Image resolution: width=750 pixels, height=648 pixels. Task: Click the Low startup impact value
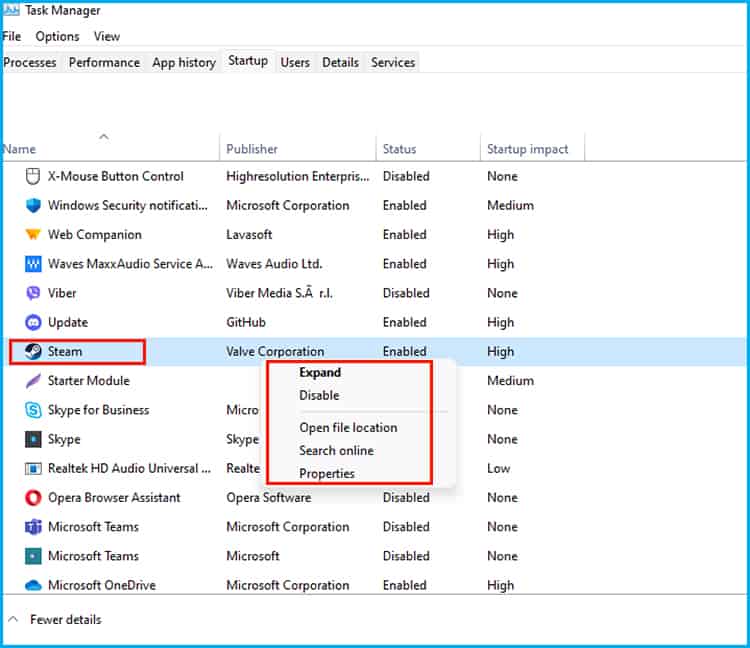point(498,468)
